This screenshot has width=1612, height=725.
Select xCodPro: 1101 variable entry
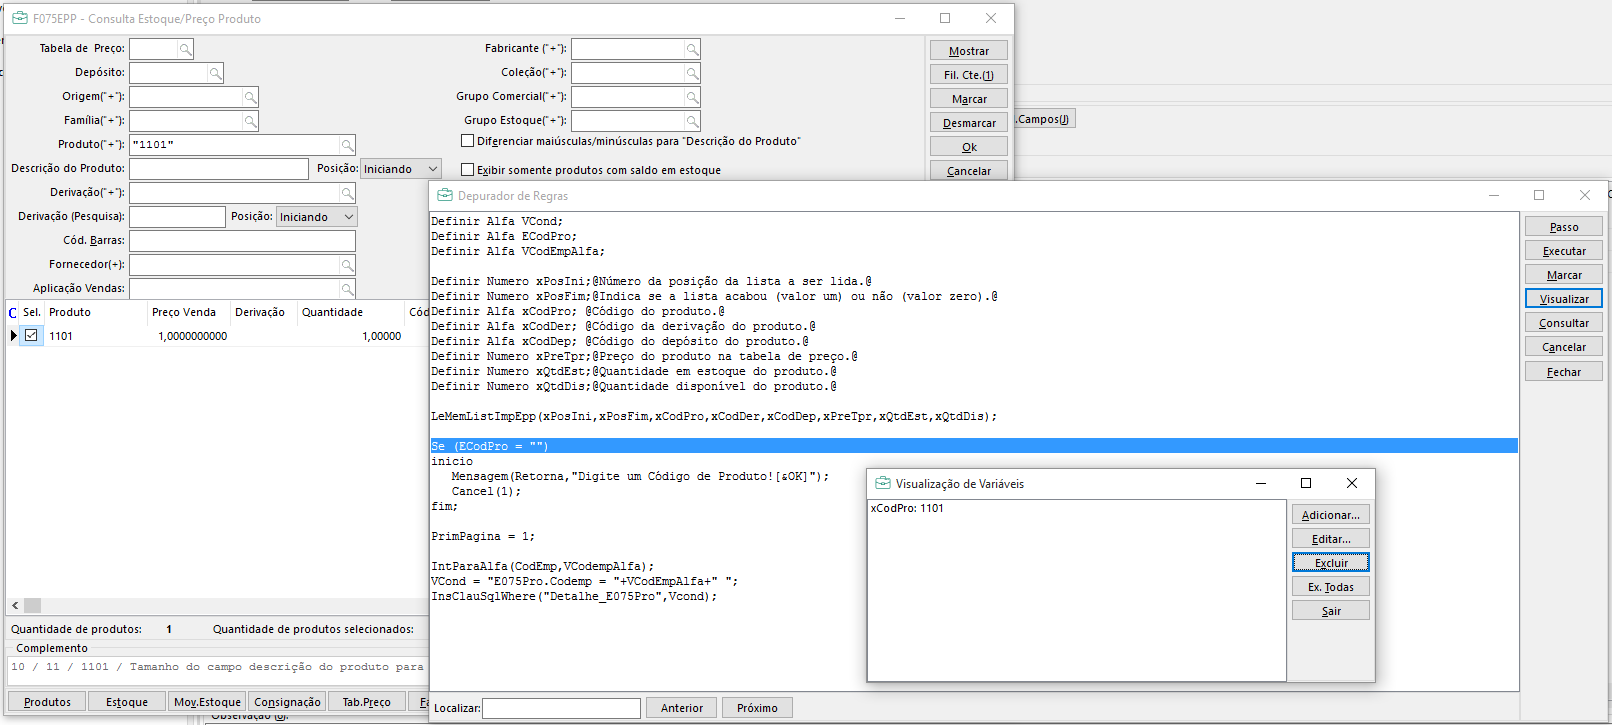[x=907, y=508]
